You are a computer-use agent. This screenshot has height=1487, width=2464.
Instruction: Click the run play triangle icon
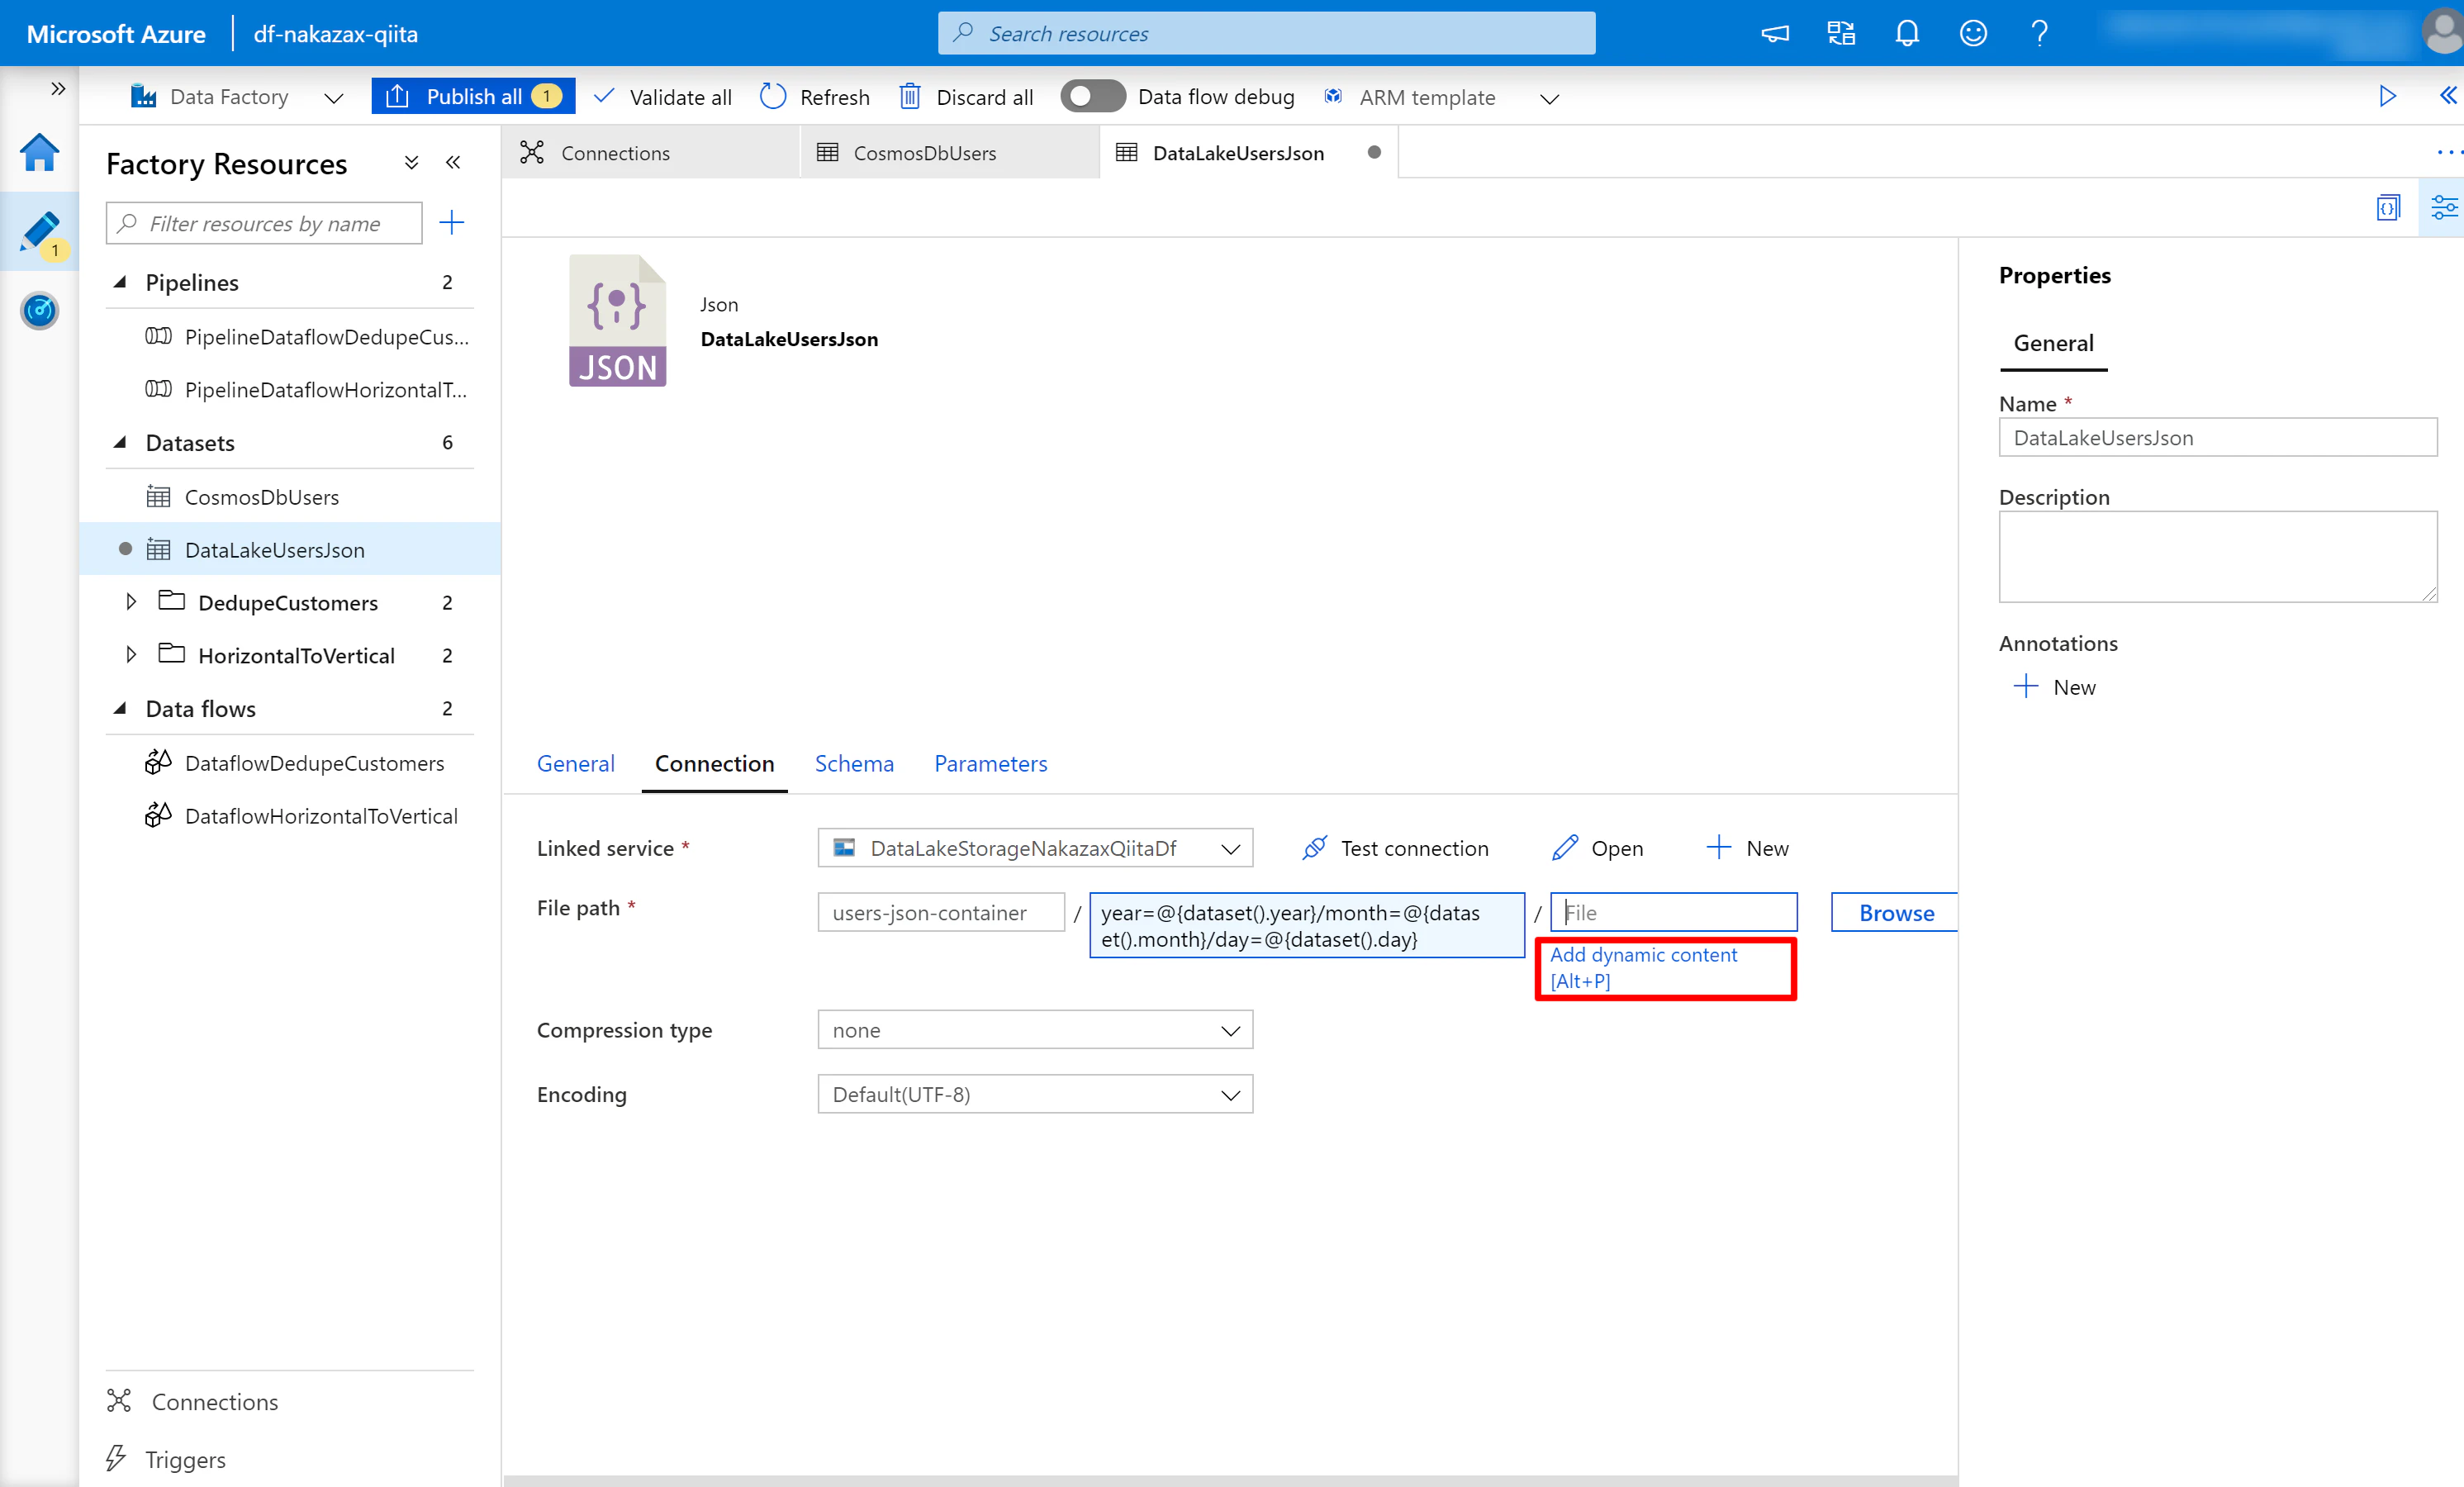2387,96
